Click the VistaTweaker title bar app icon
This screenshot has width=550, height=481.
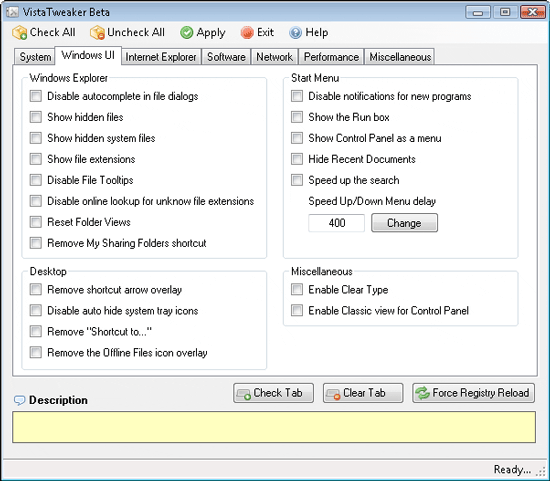tap(12, 12)
